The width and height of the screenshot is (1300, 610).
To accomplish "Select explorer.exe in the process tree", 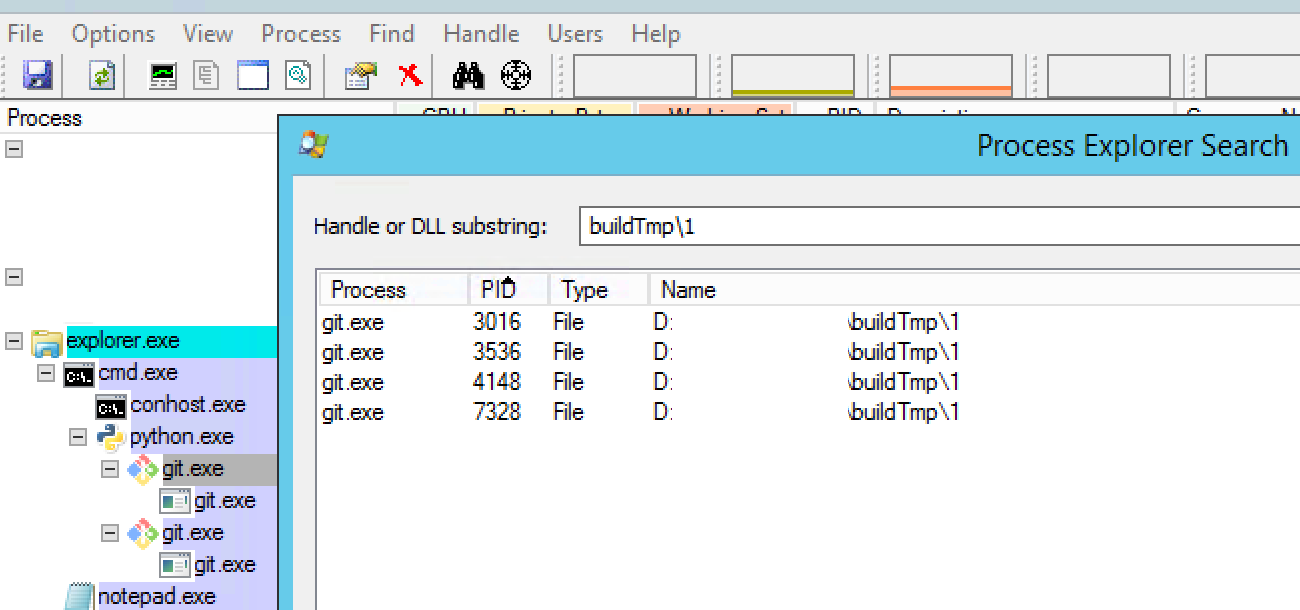I will pyautogui.click(x=123, y=341).
